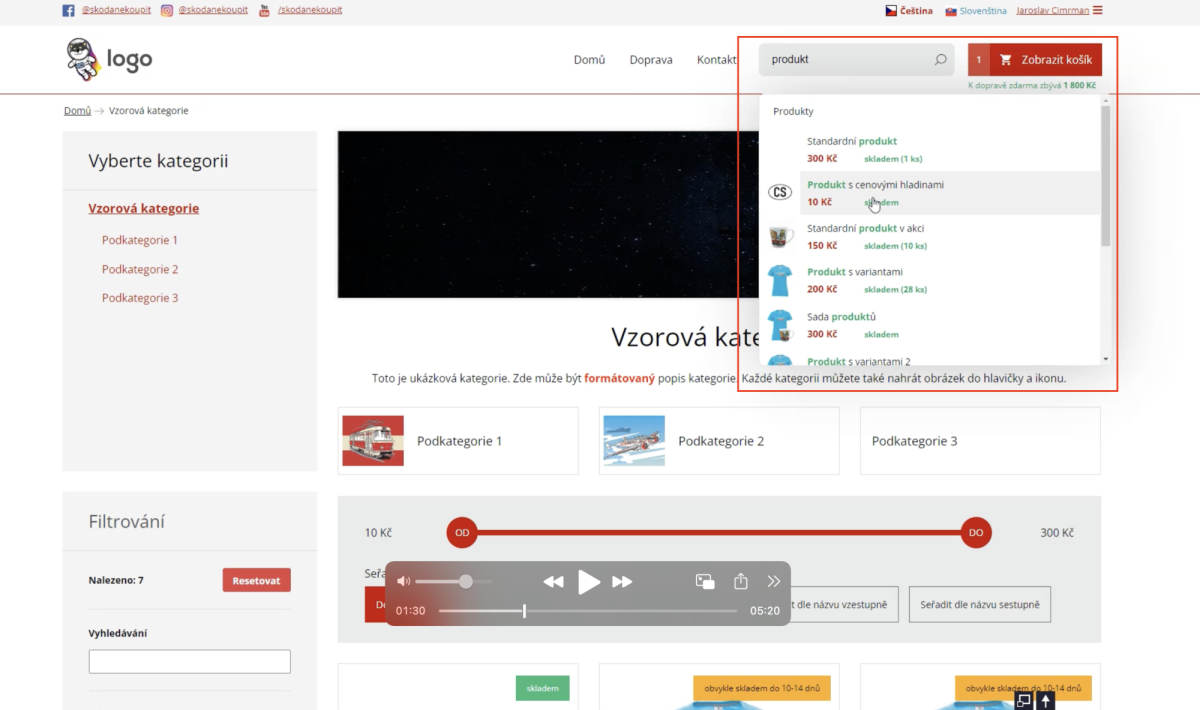The height and width of the screenshot is (710, 1200).
Task: Open Podkategorie 2 in the sidebar
Action: tap(140, 269)
